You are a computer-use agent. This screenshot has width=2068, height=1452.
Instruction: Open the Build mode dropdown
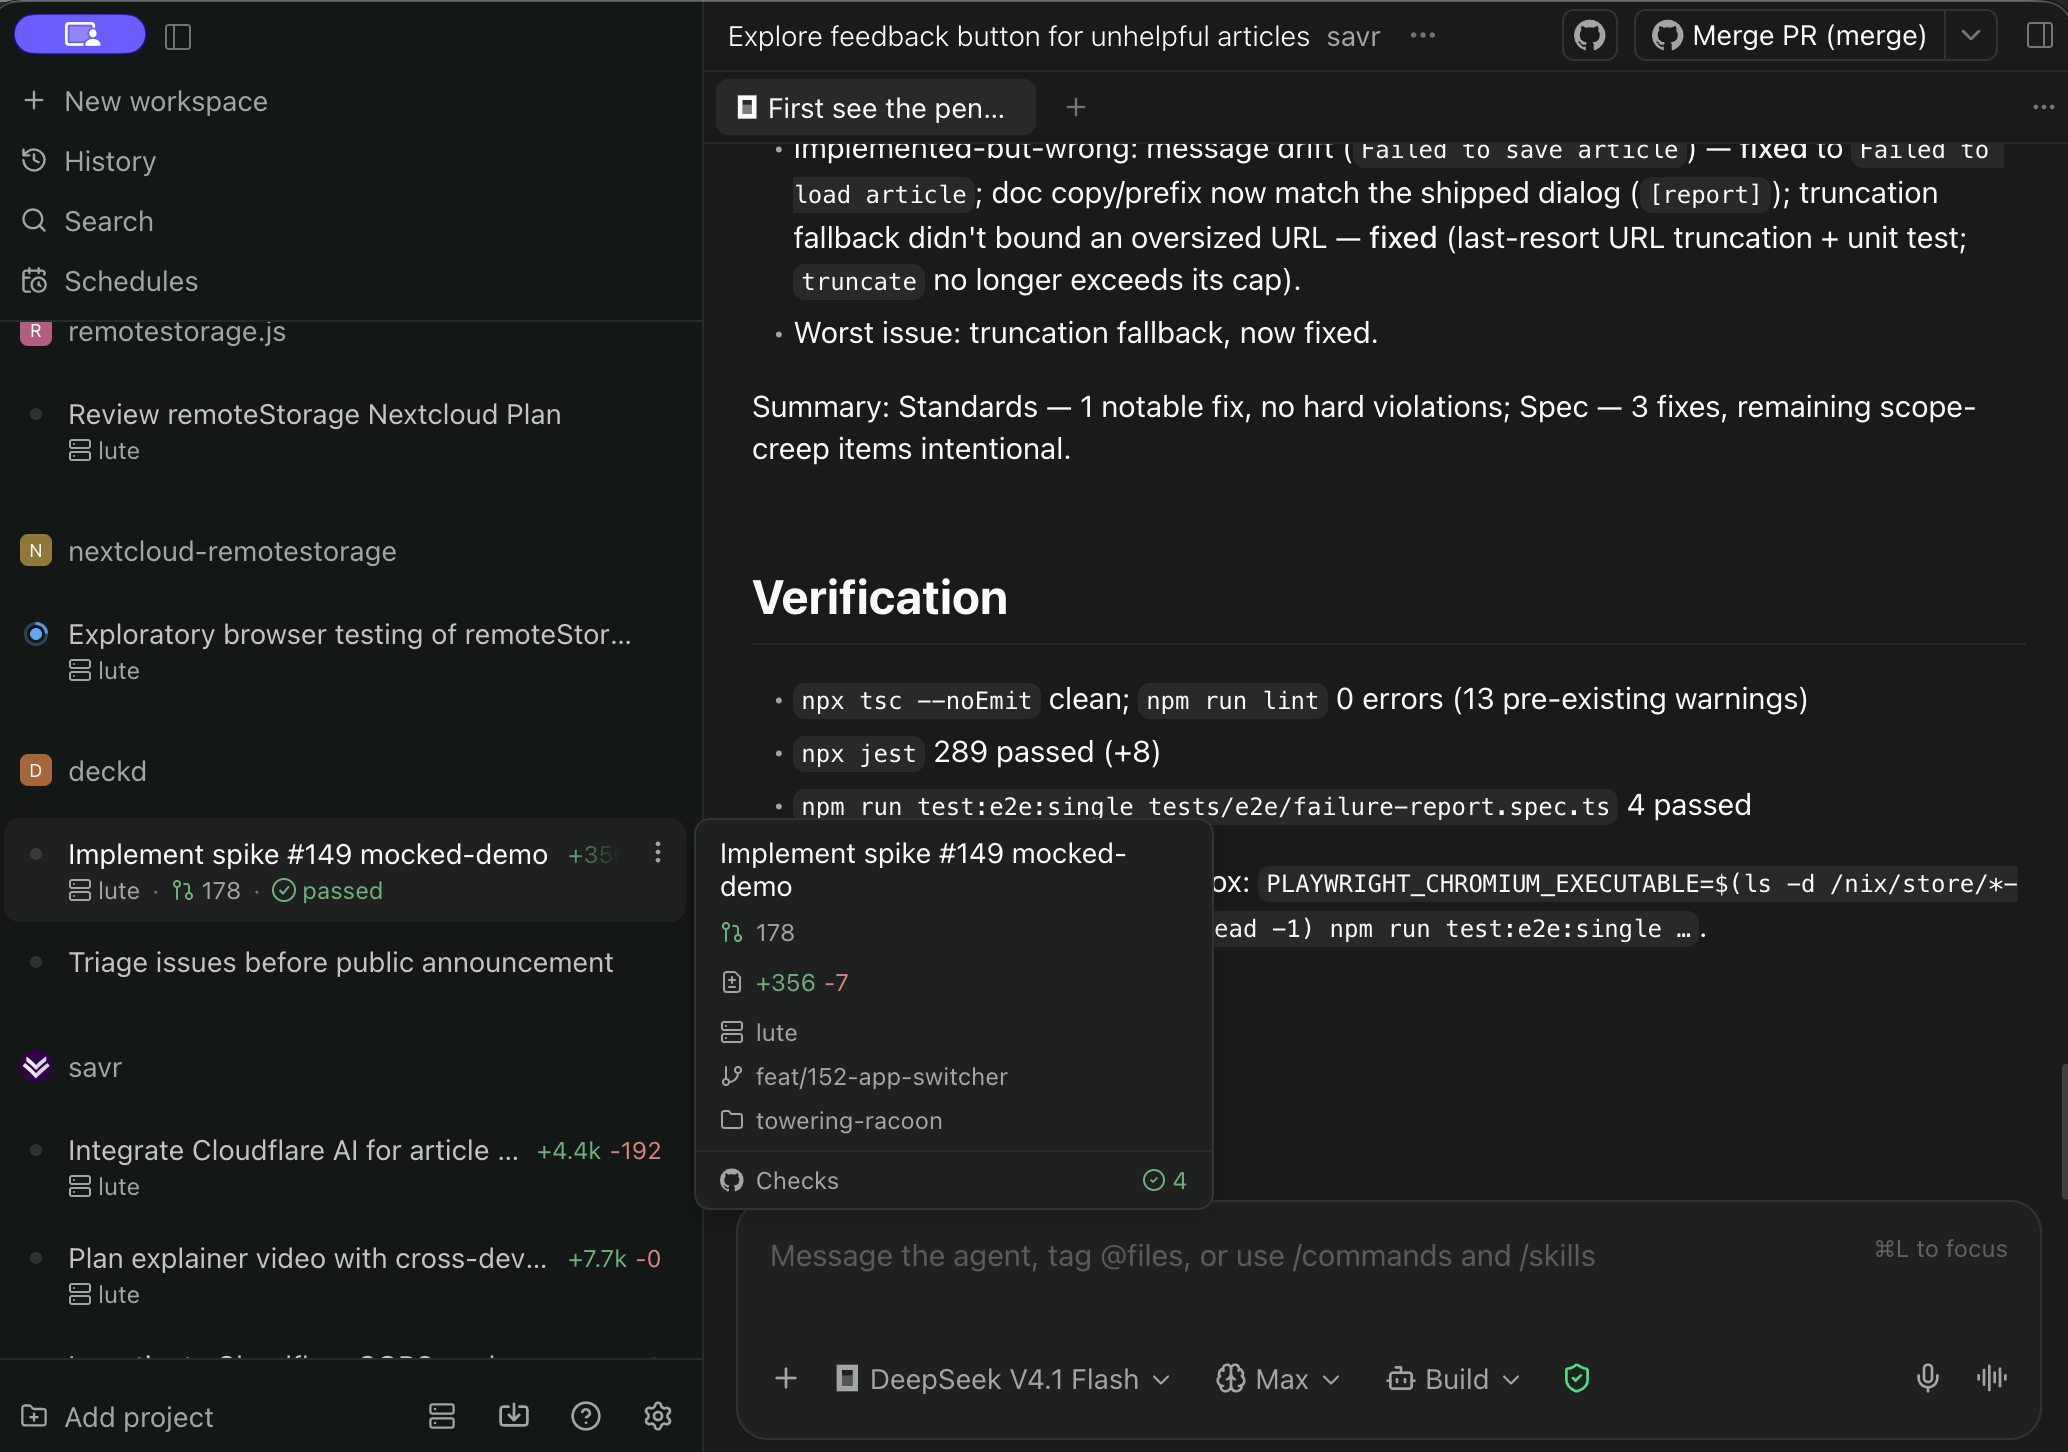click(1453, 1379)
